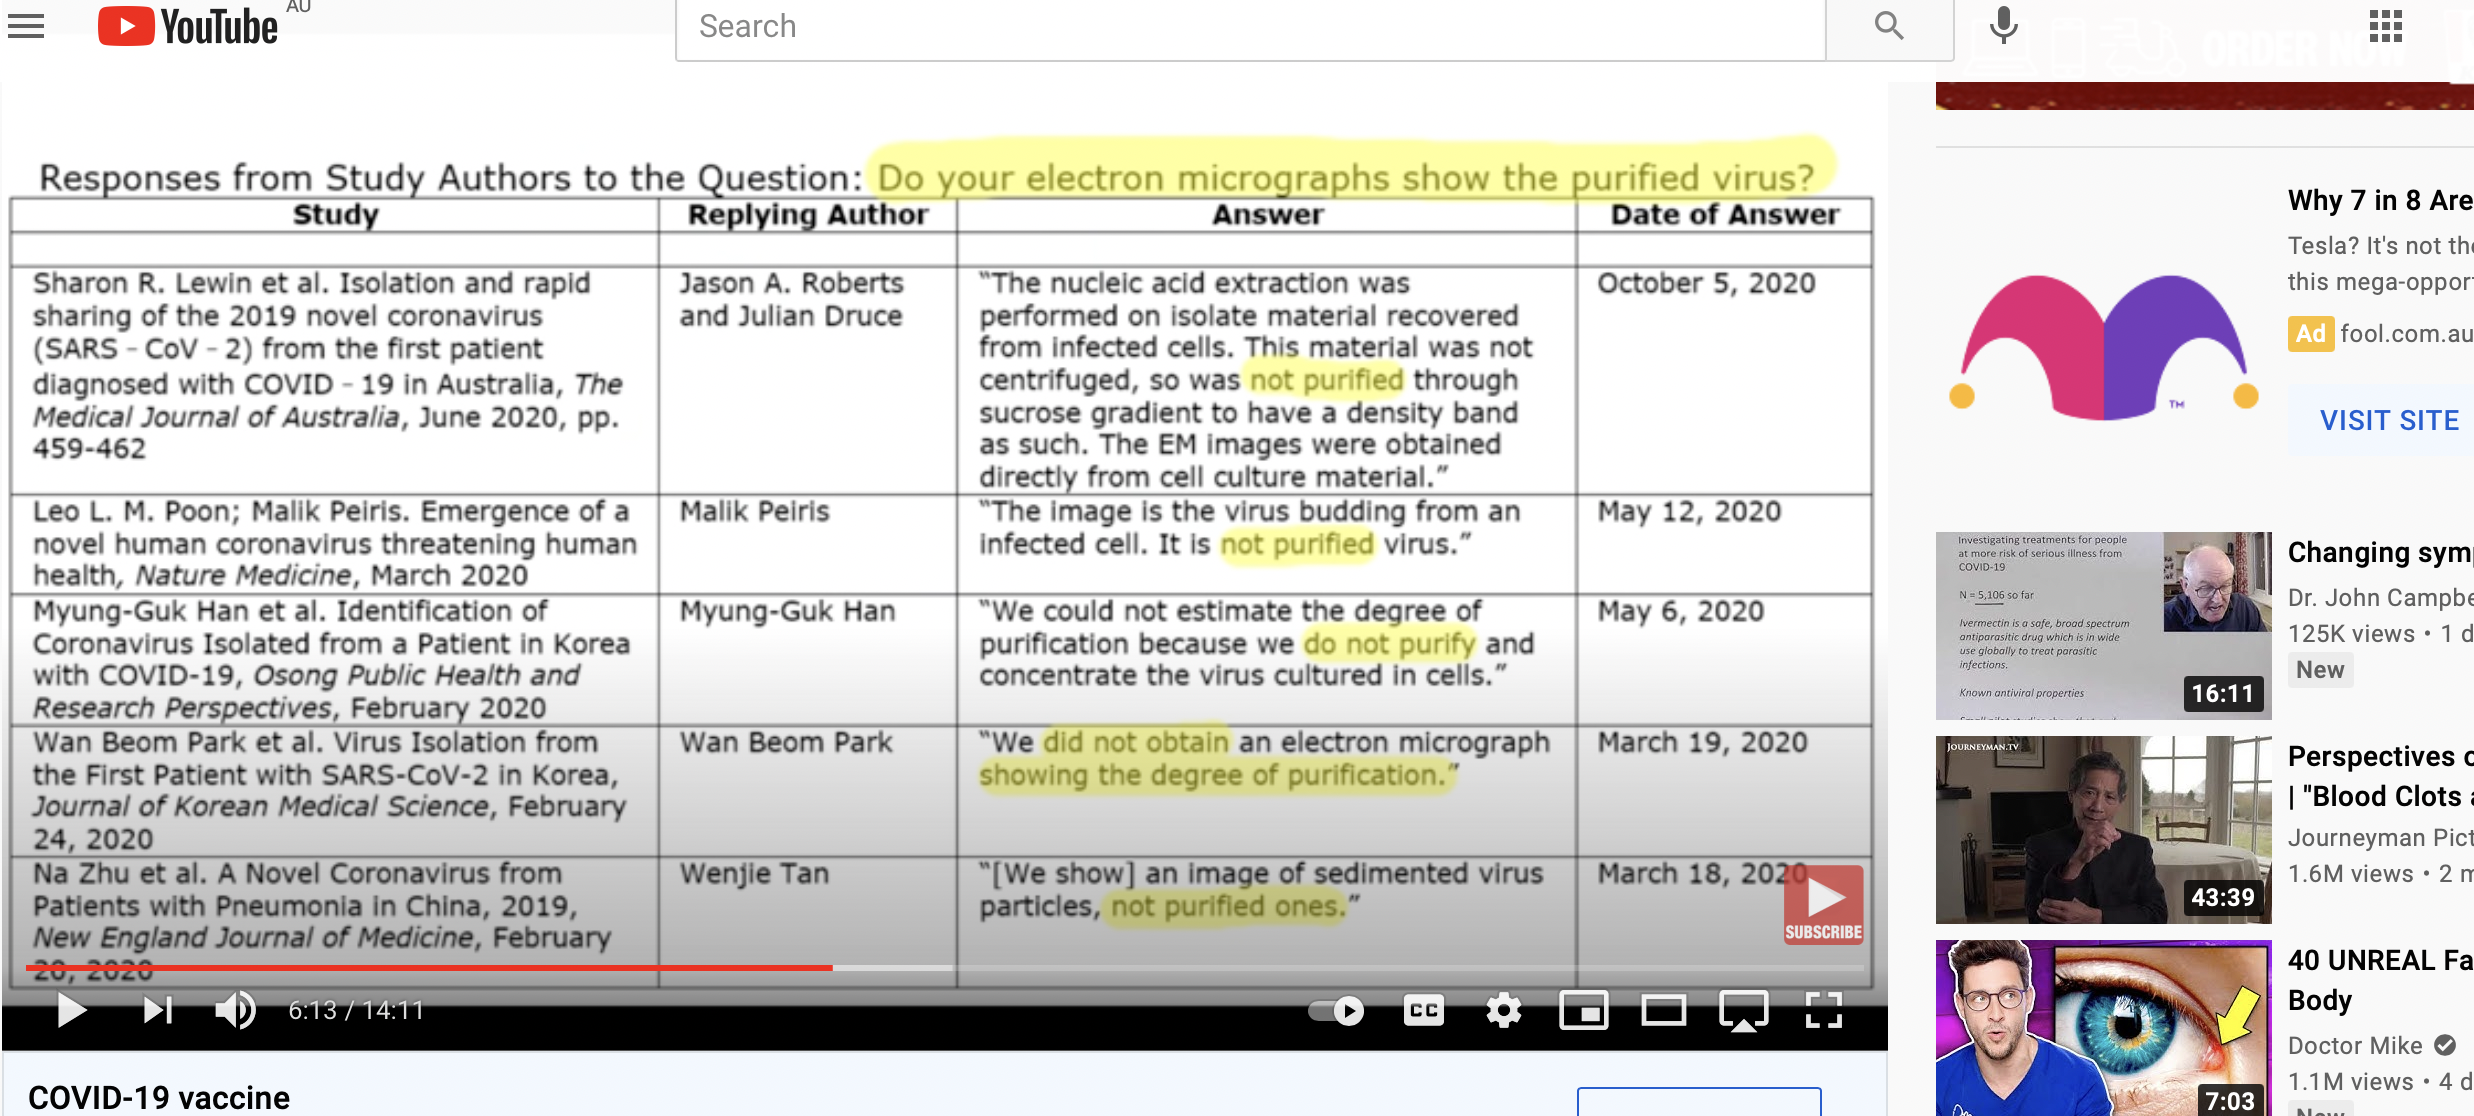Play the paused video
Screen dimensions: 2474x1116
[71, 1011]
